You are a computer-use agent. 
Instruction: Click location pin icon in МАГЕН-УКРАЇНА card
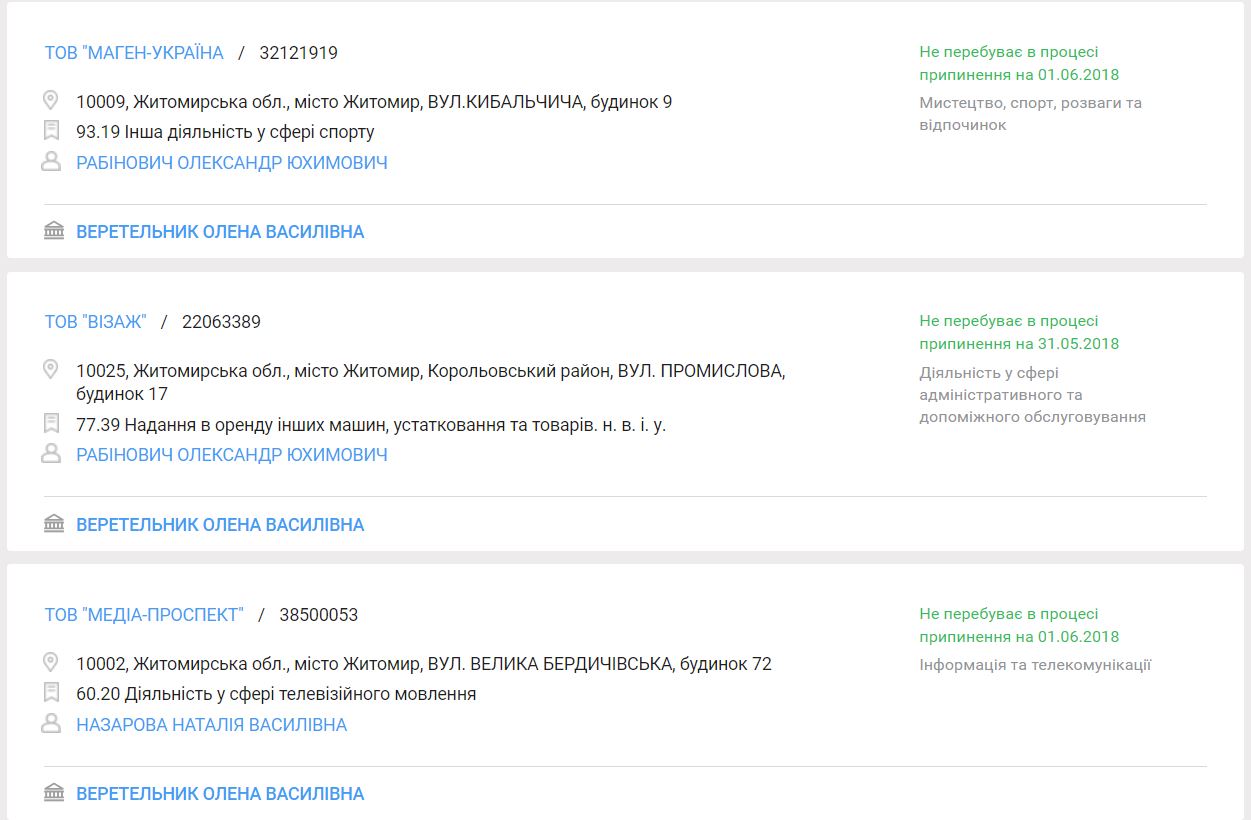(51, 100)
